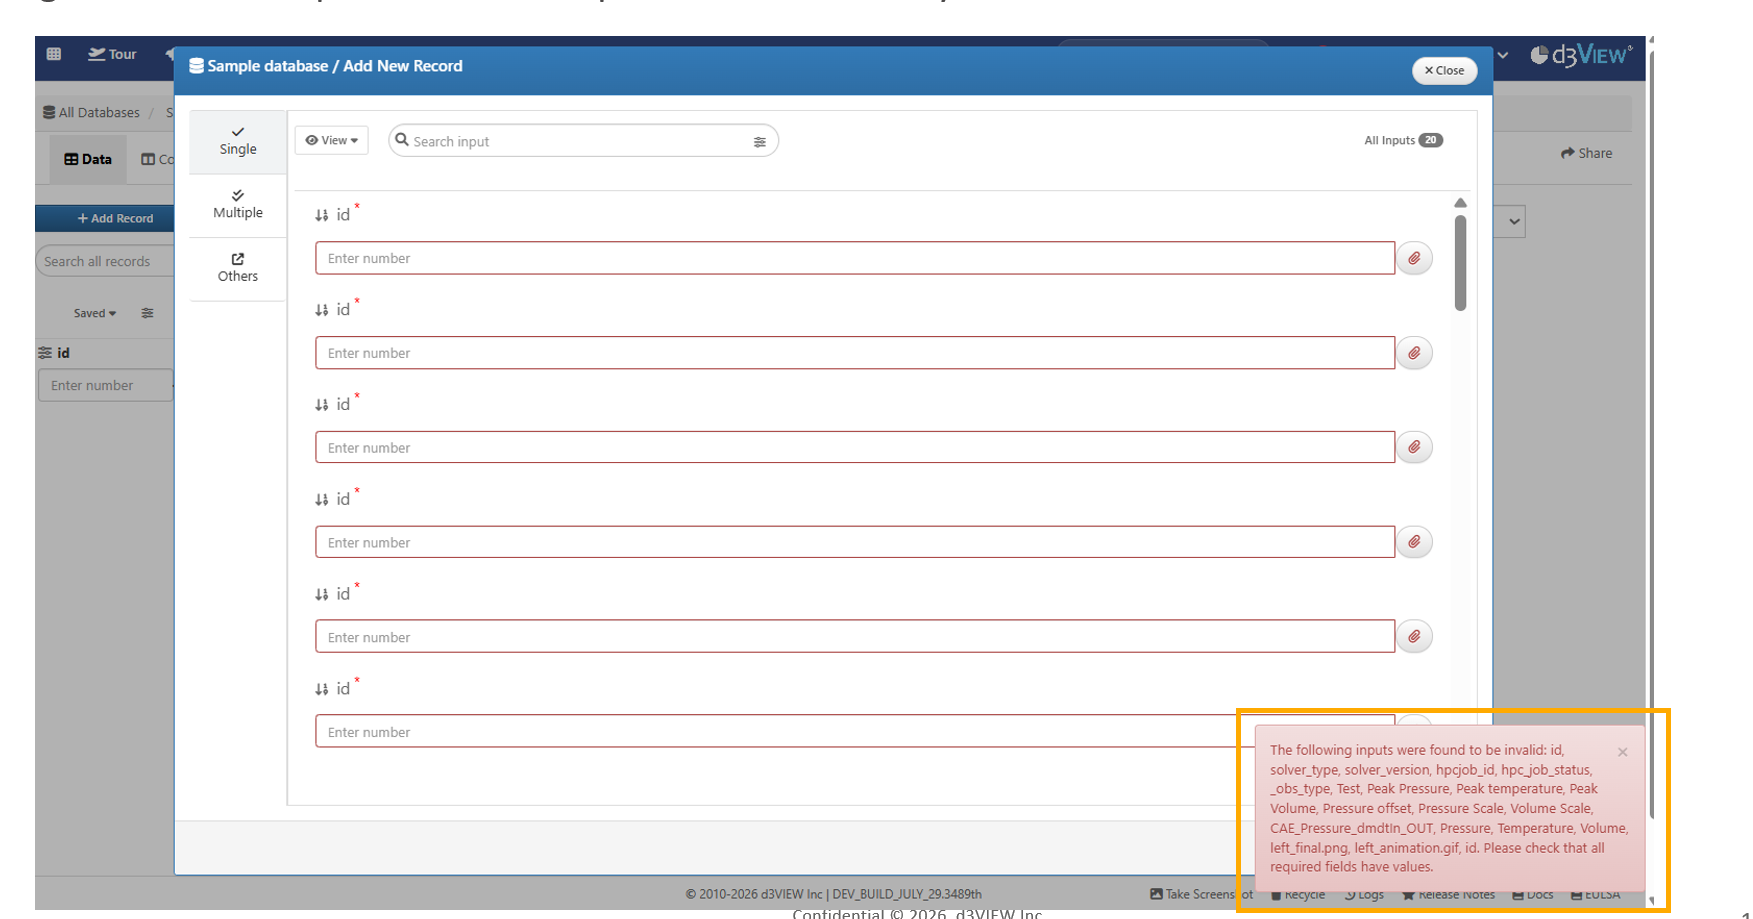Expand the Saved filters dropdown
The width and height of the screenshot is (1753, 919).
click(95, 313)
